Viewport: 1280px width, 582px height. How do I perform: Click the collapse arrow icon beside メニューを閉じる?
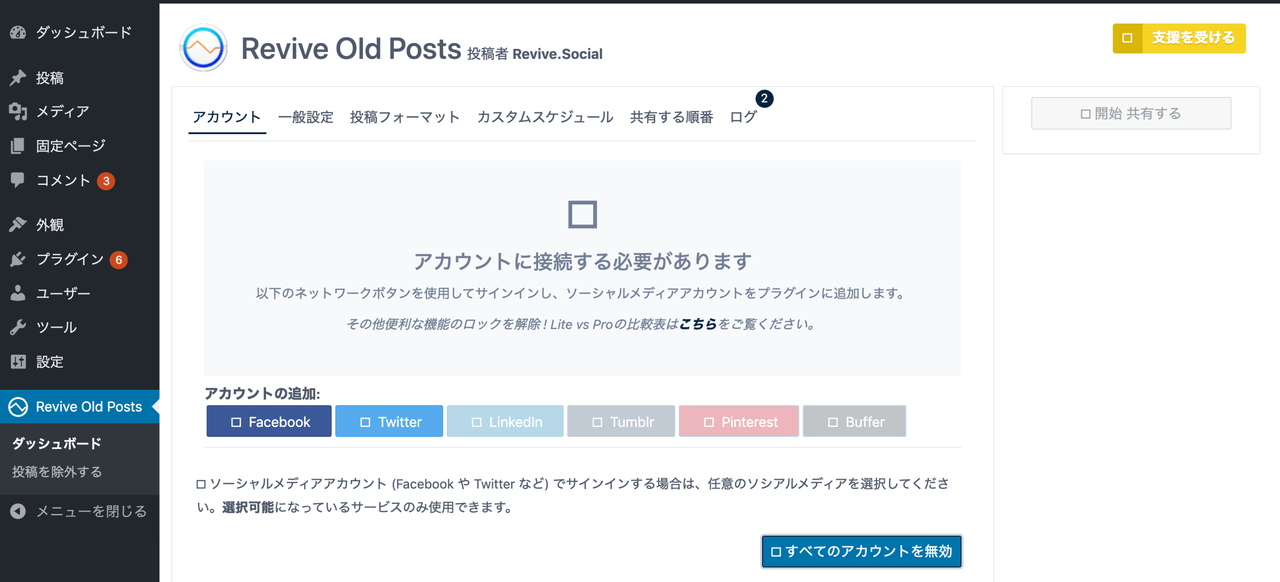pos(17,511)
